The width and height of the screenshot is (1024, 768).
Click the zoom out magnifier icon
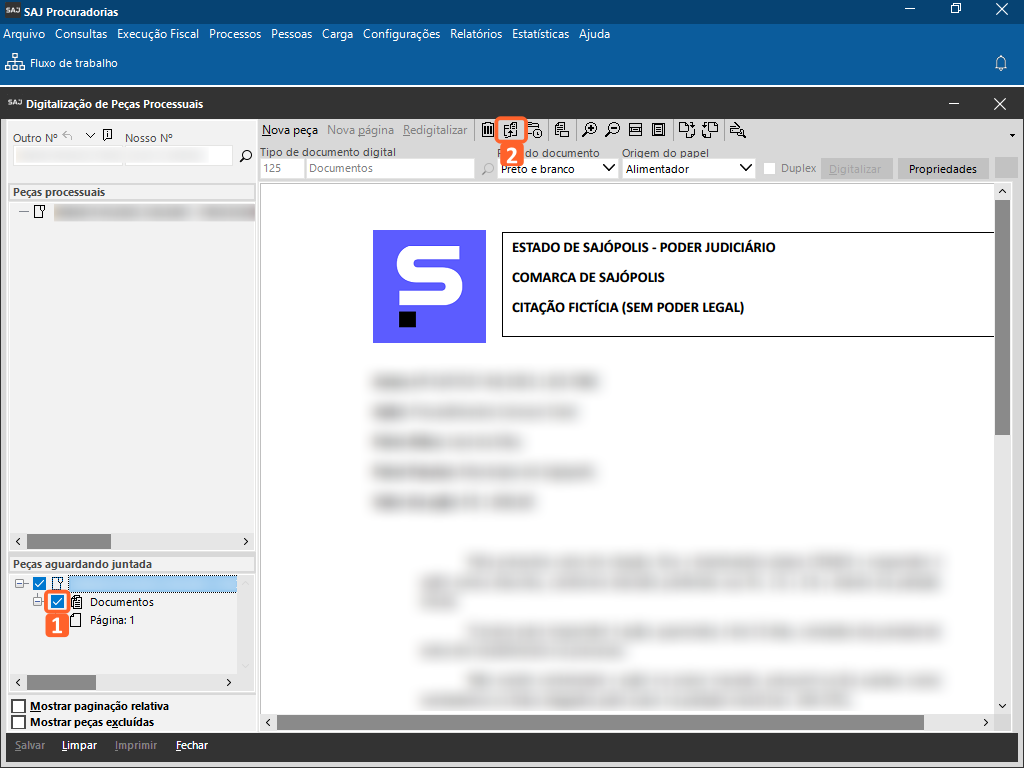(612, 130)
